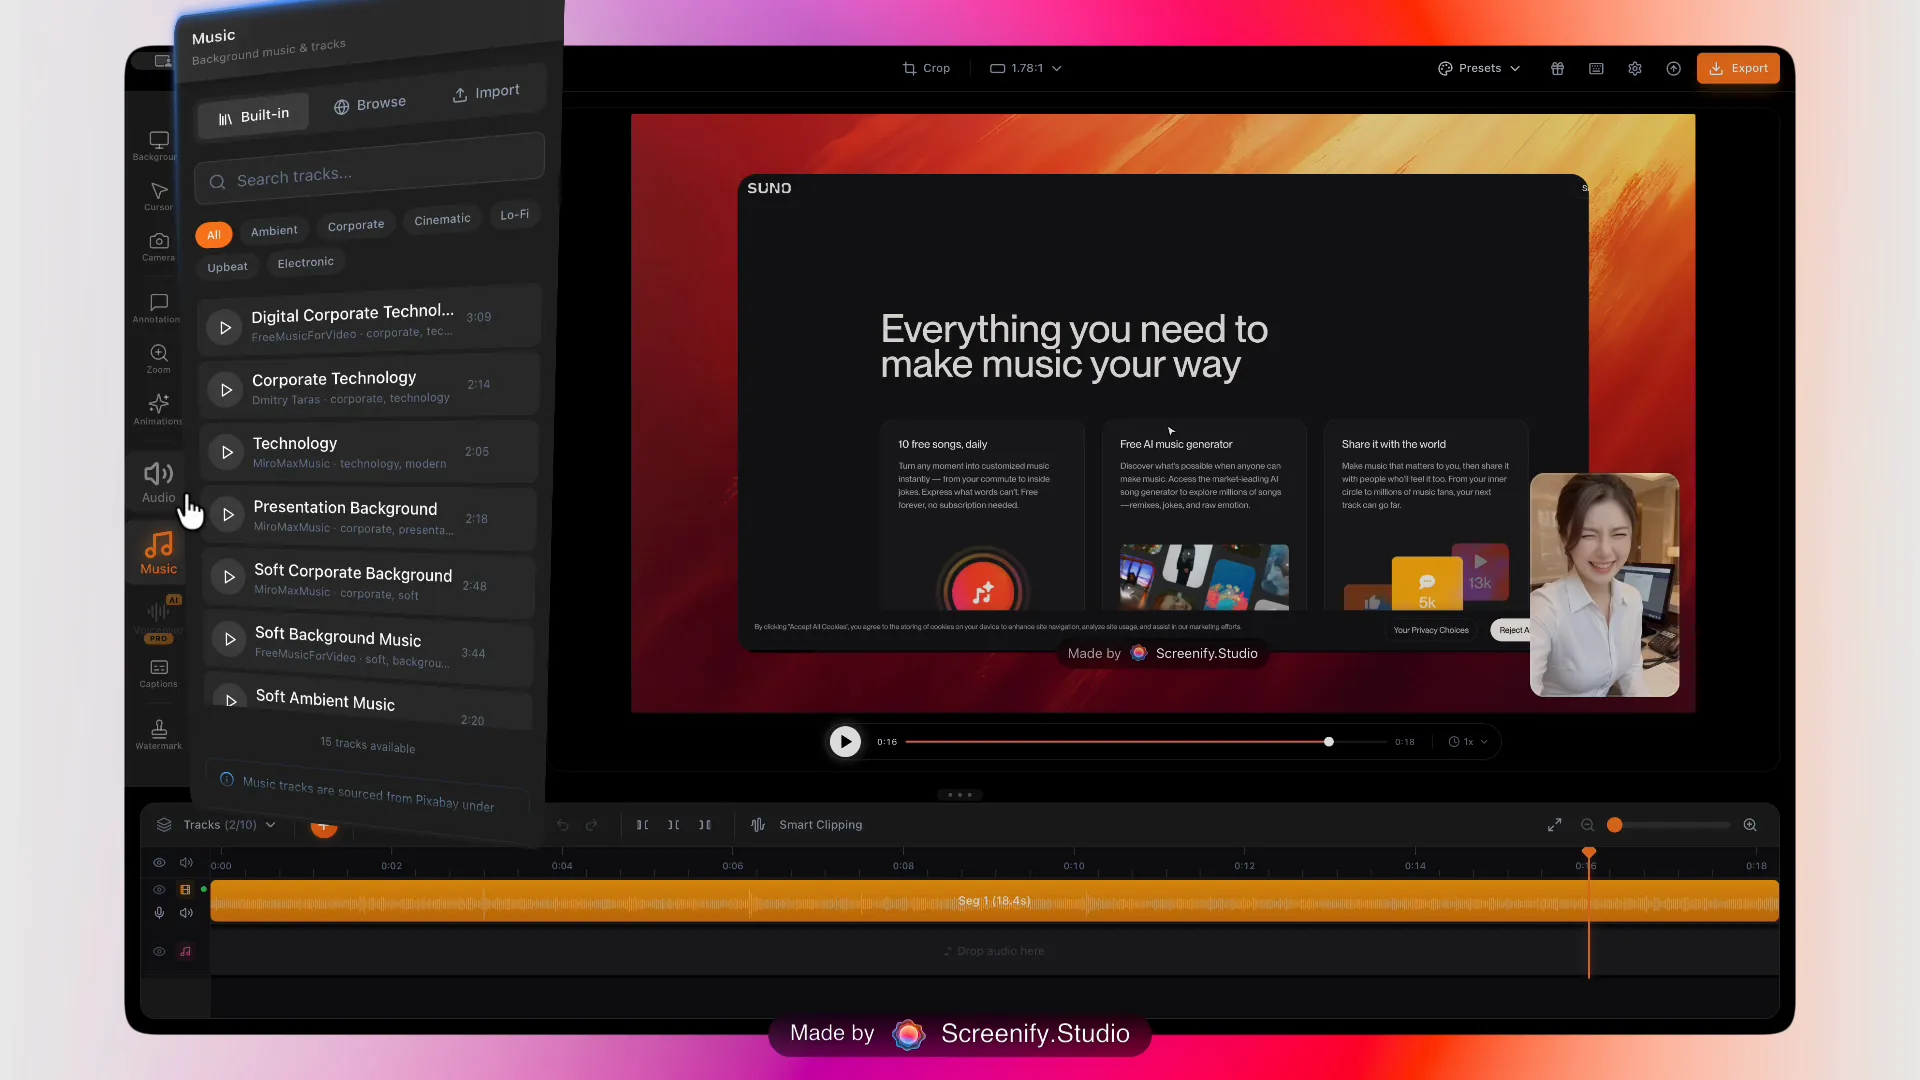Toggle visibility of the video track
The image size is (1920, 1080).
[159, 889]
